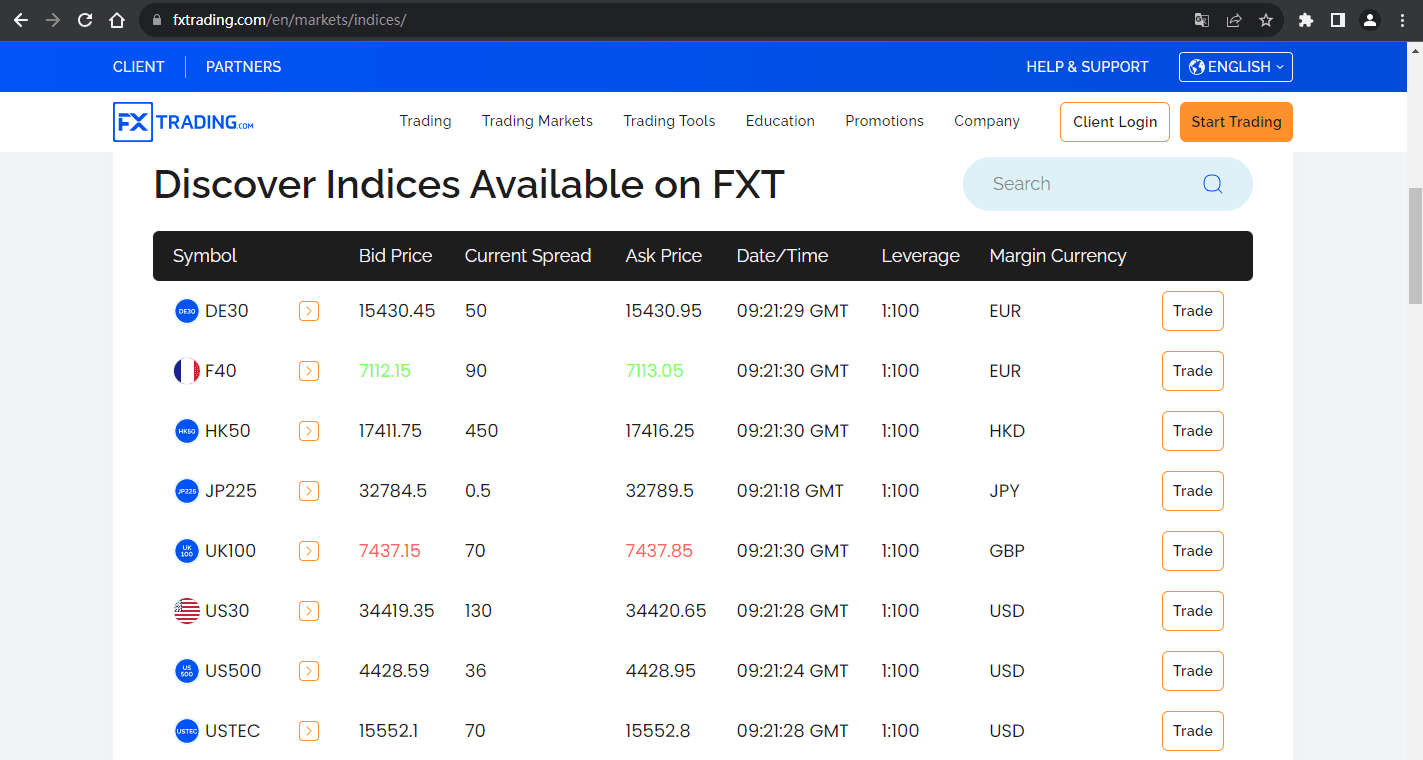View site security lock information
Viewport: 1423px width, 760px height.
point(155,20)
